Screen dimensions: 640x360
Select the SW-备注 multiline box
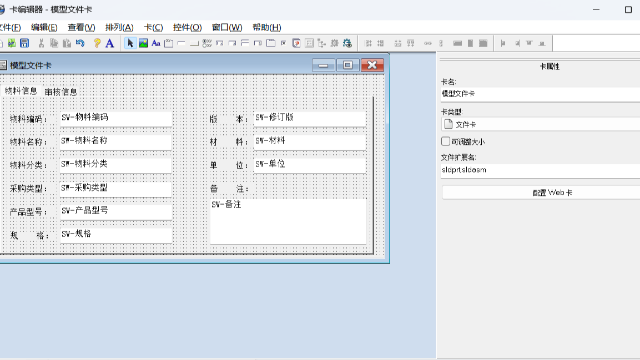[288, 222]
